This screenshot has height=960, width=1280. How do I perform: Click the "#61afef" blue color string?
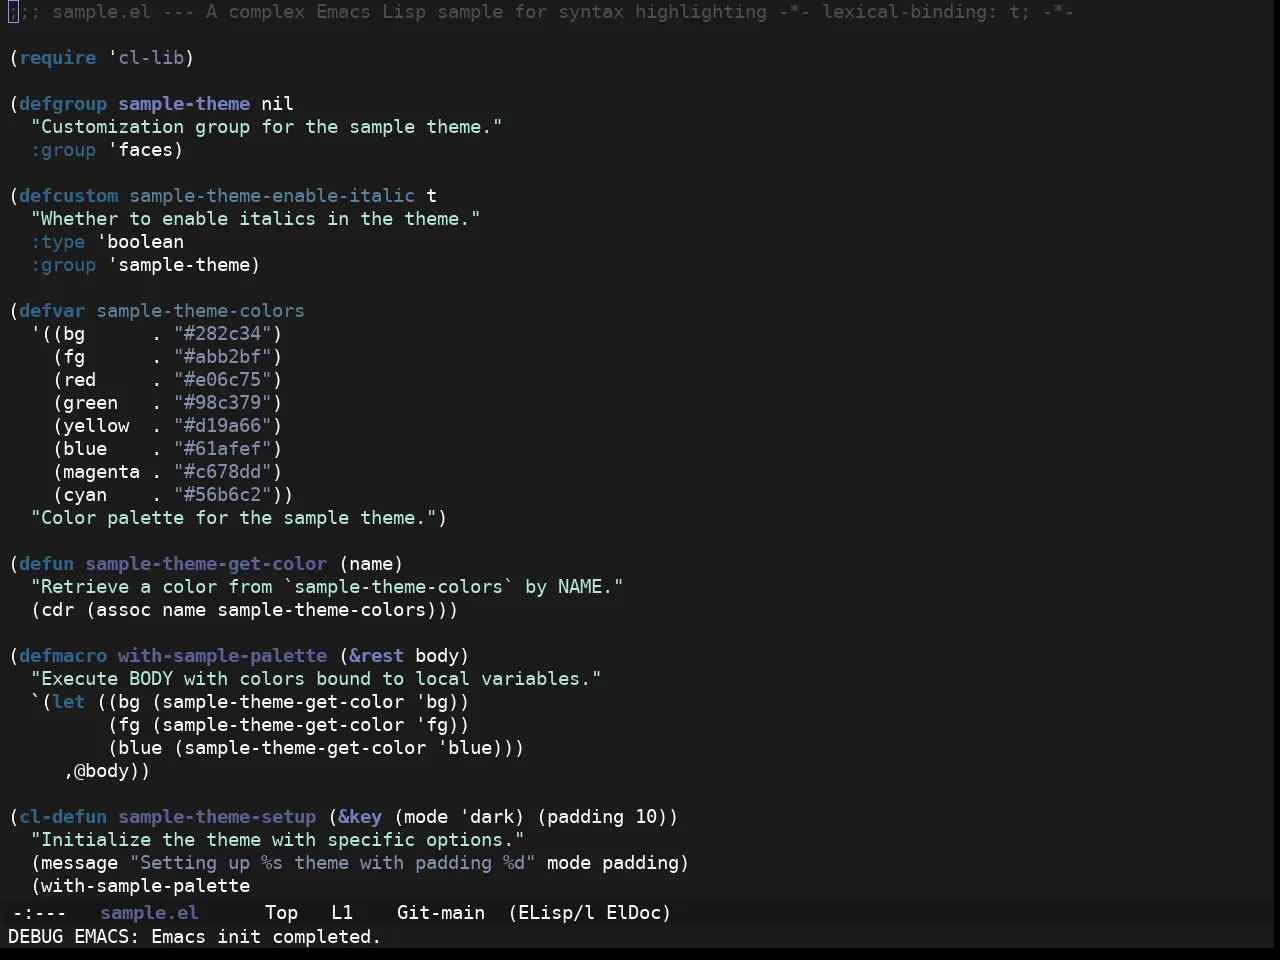[223, 449]
